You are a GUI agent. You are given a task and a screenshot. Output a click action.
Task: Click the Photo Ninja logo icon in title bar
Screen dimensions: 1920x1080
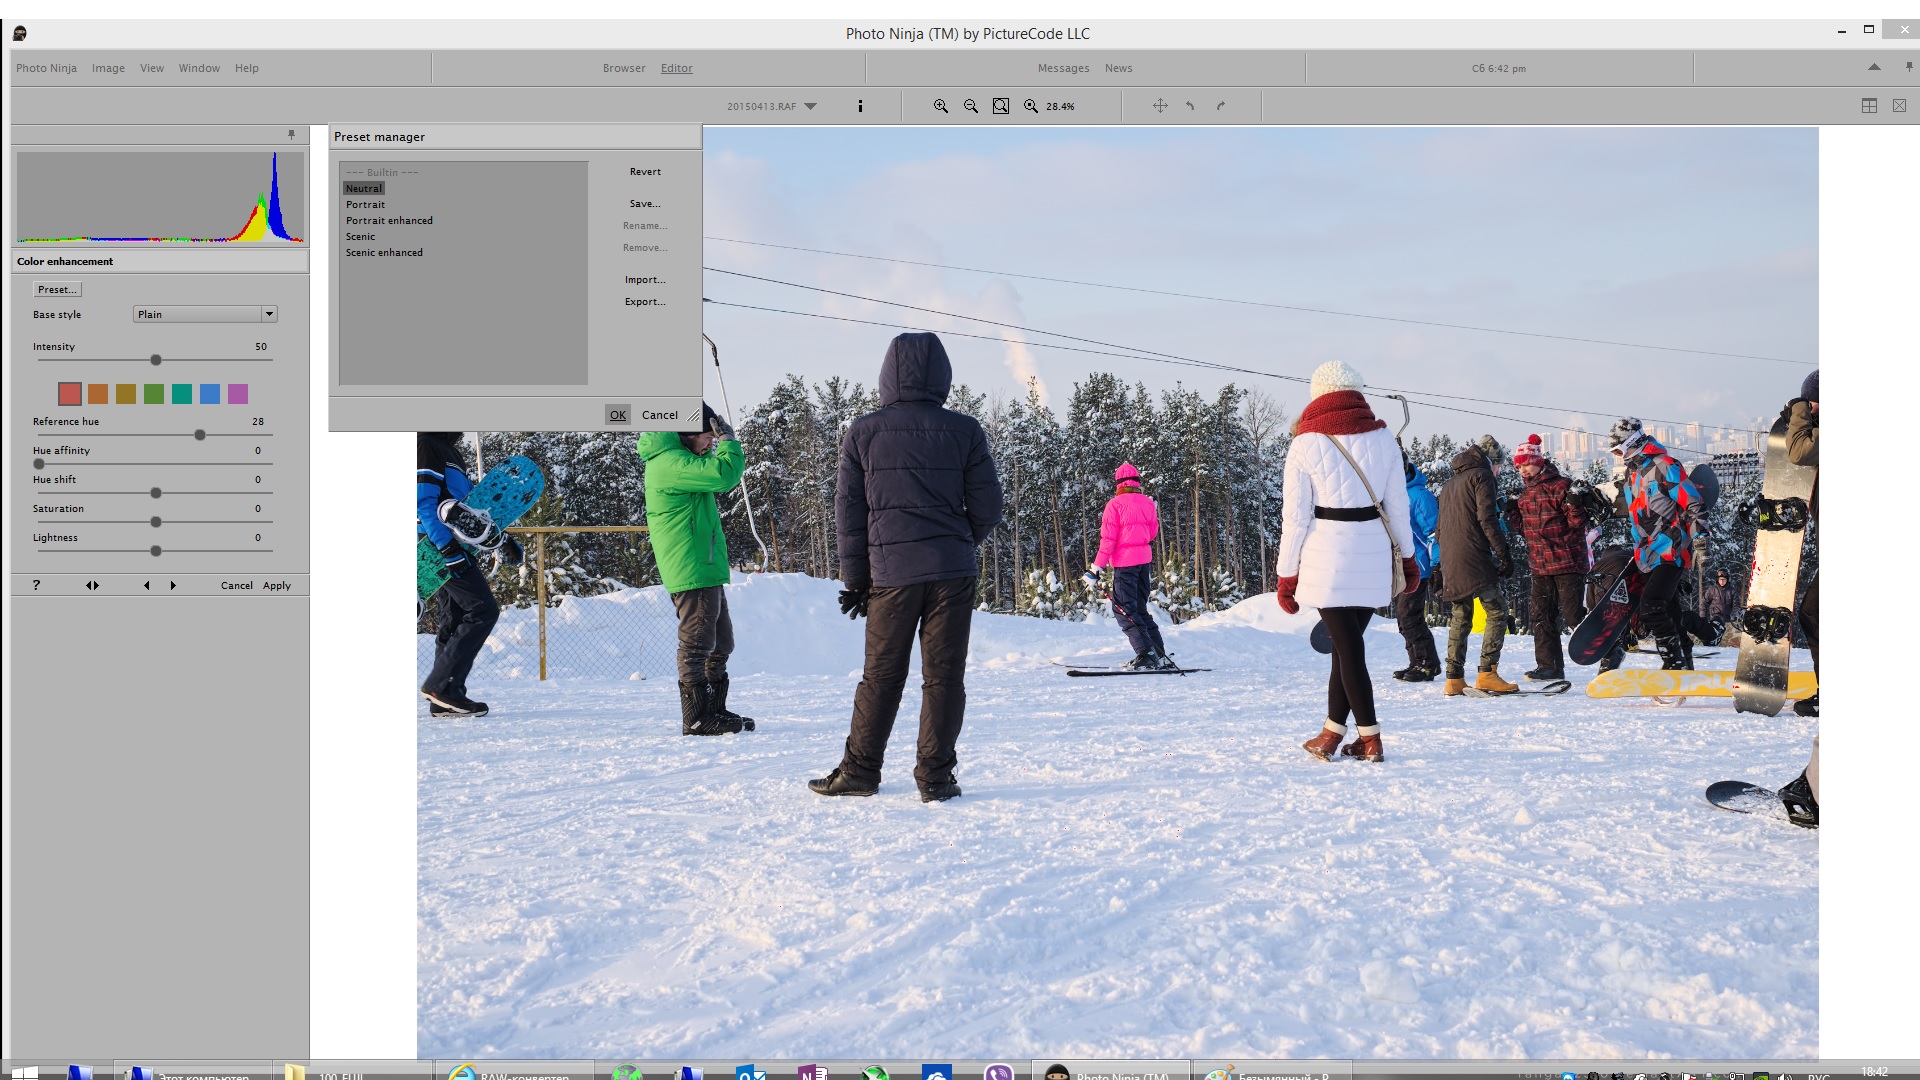(x=19, y=33)
